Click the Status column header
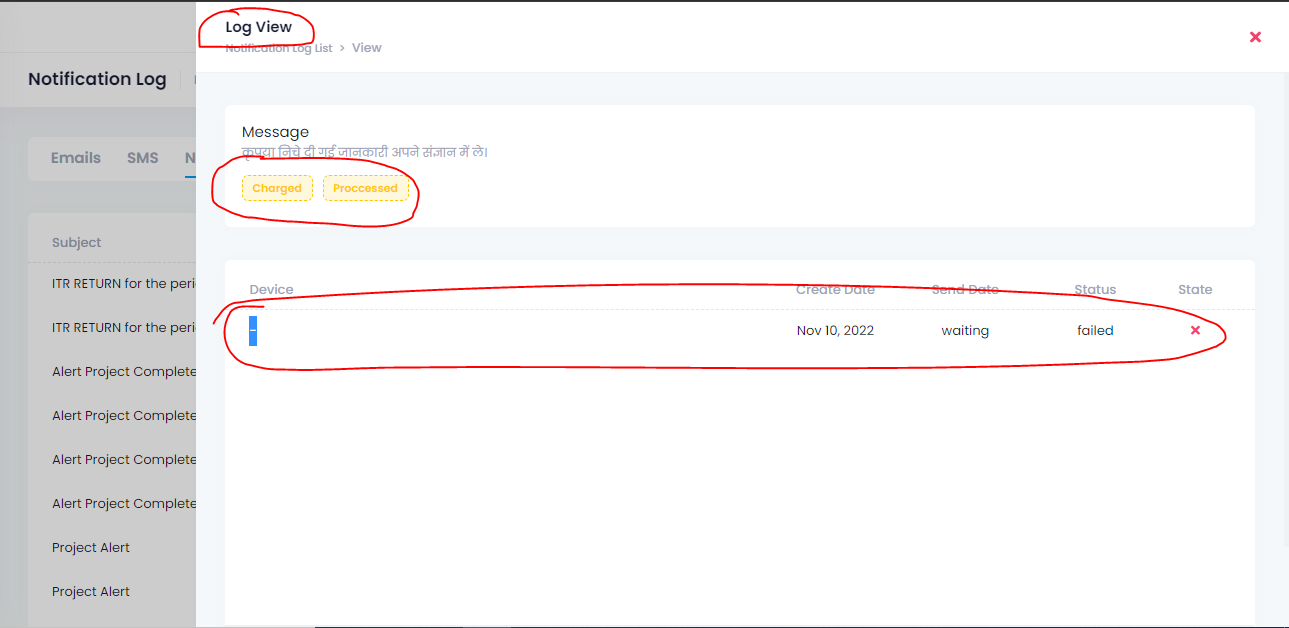 [x=1095, y=290]
